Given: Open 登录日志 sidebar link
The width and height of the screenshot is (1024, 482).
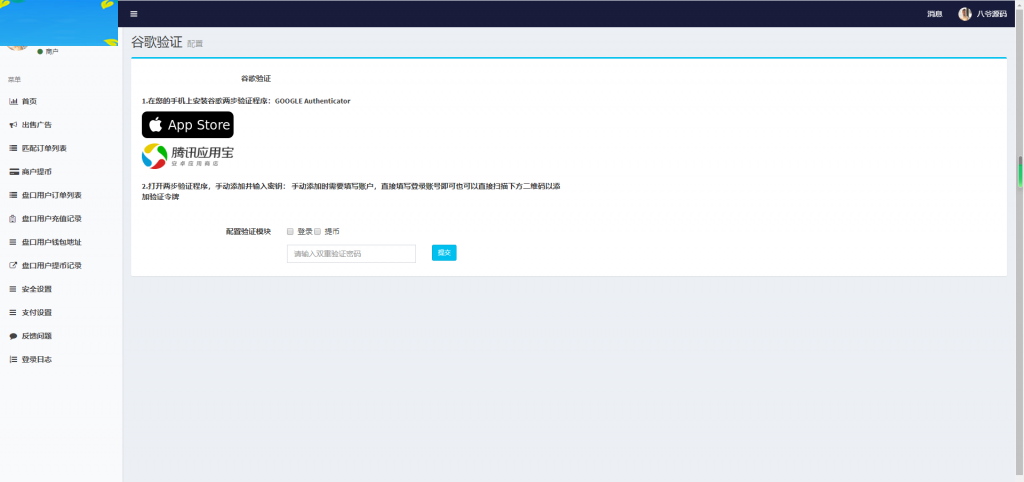Looking at the screenshot, I should [x=37, y=359].
